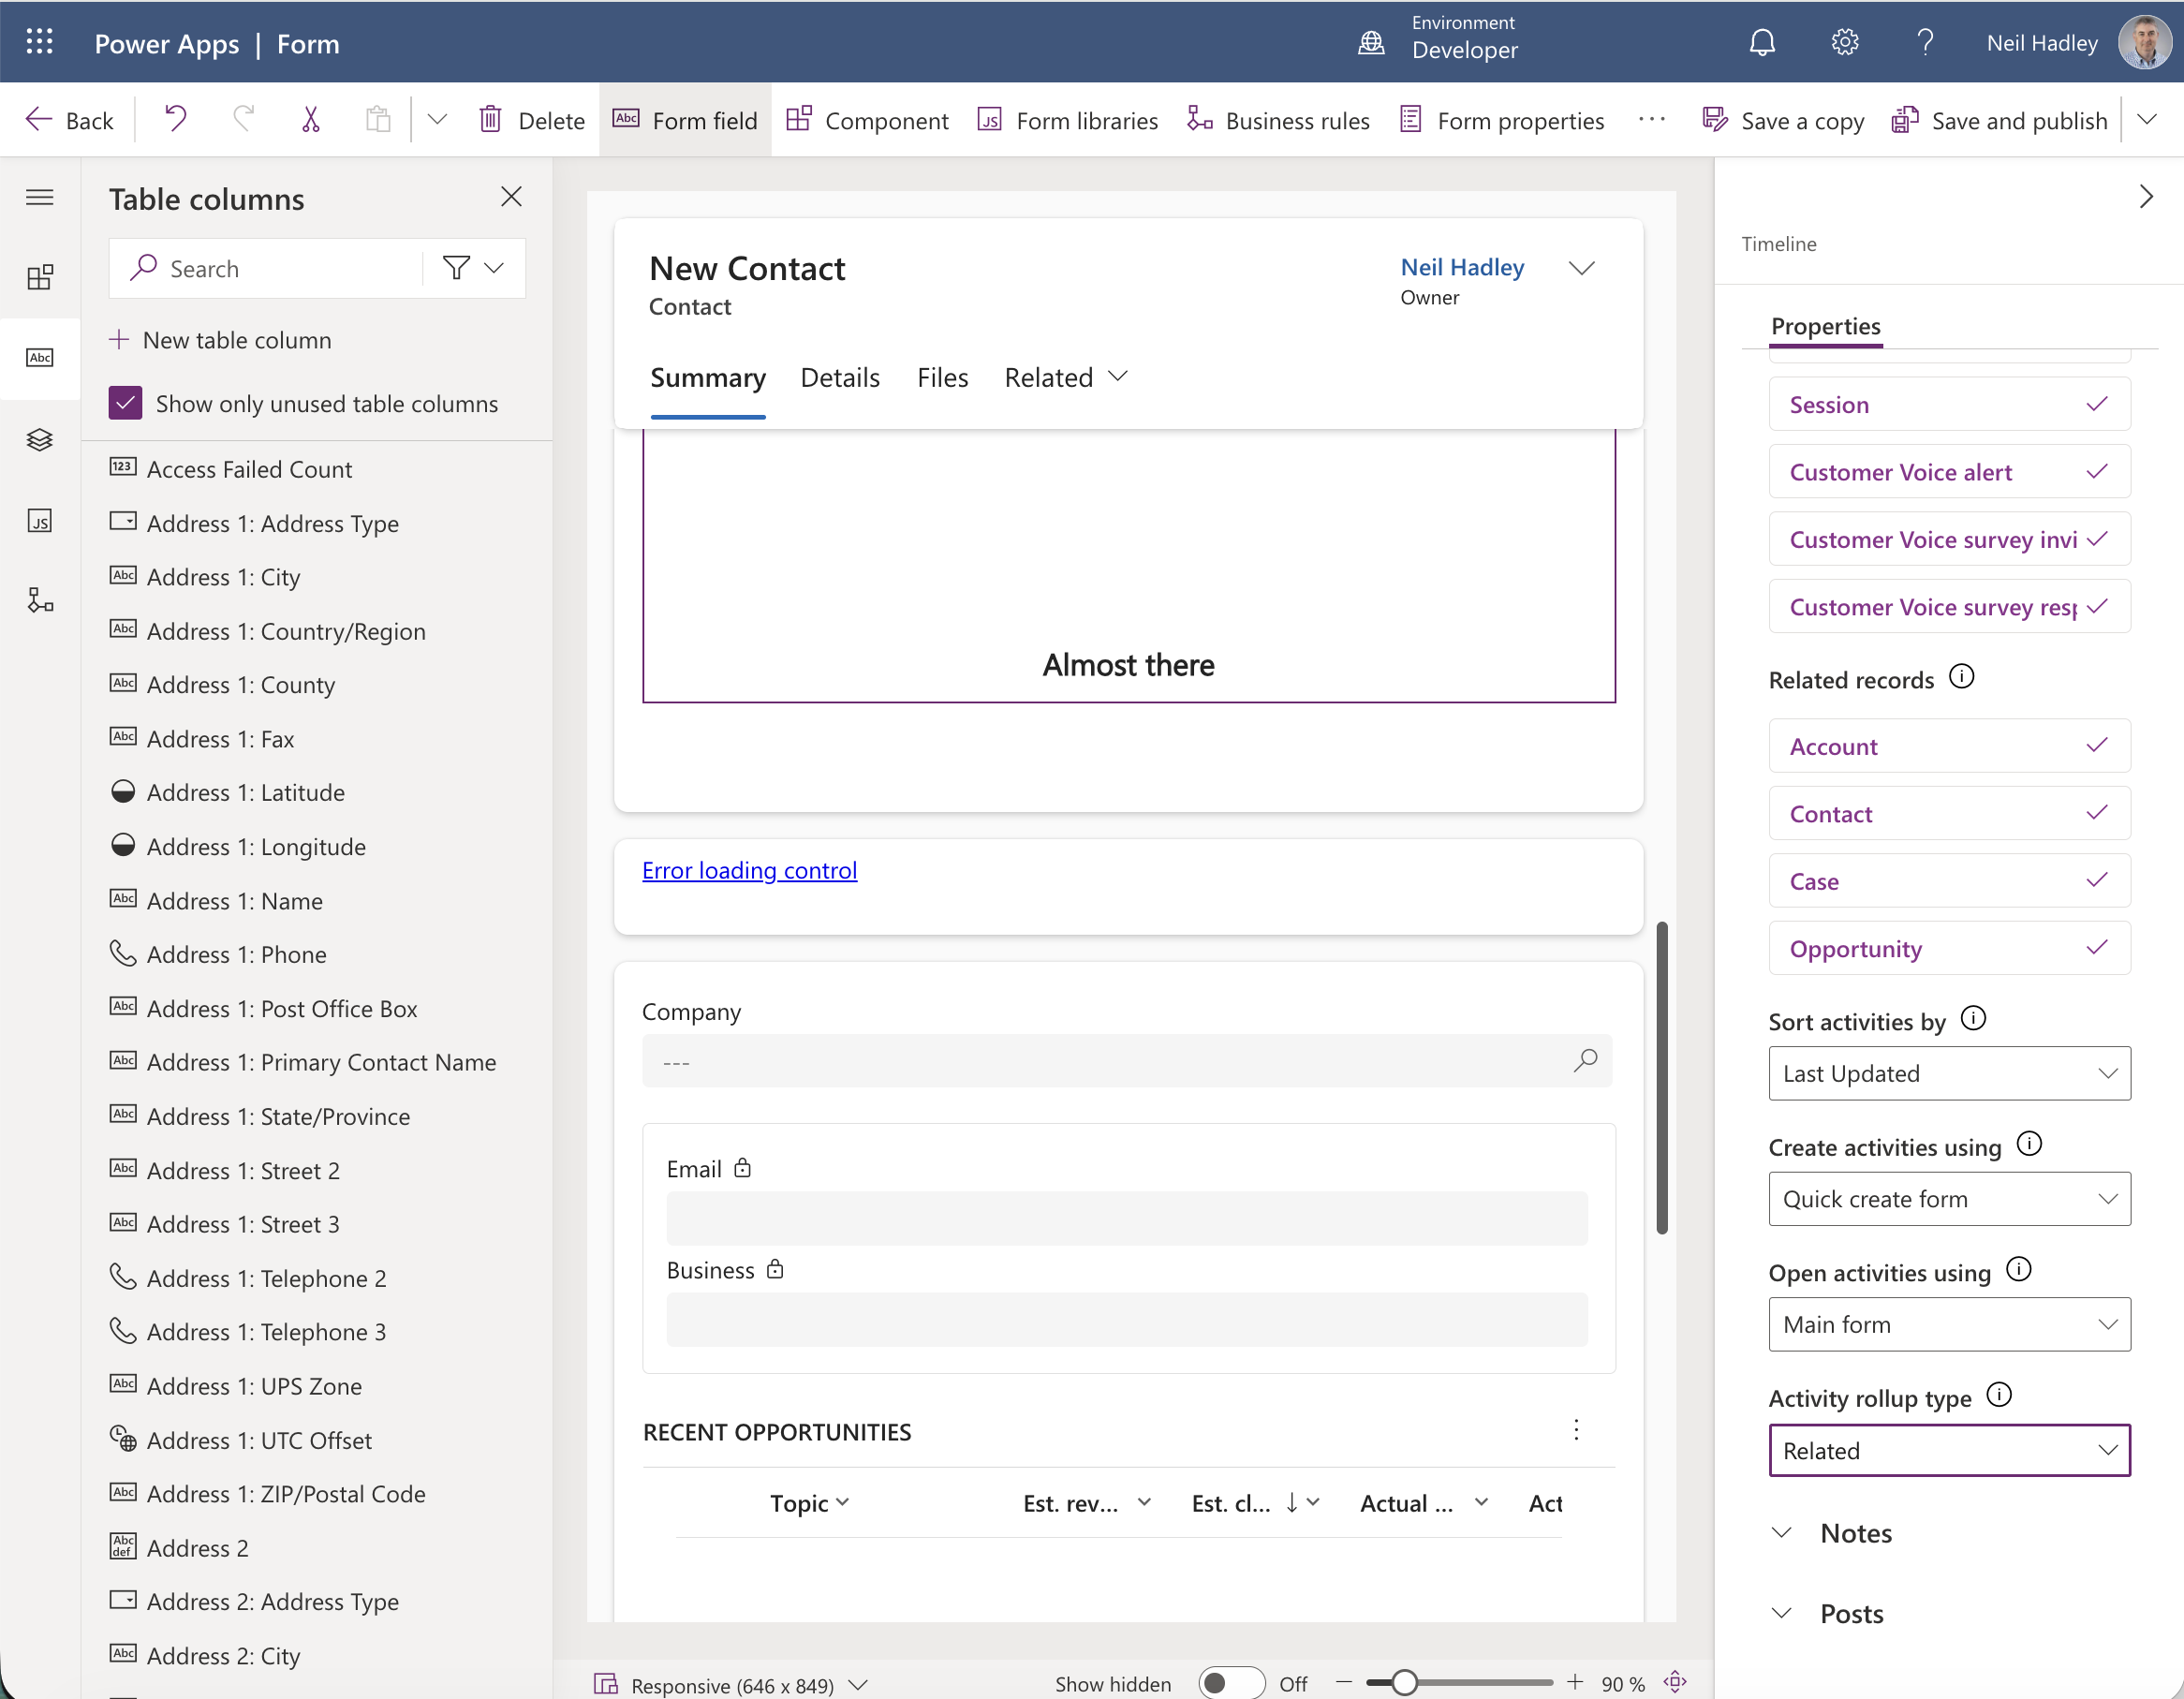This screenshot has width=2184, height=1699.
Task: Click the fit-to-width icon in status bar
Action: click(1676, 1682)
